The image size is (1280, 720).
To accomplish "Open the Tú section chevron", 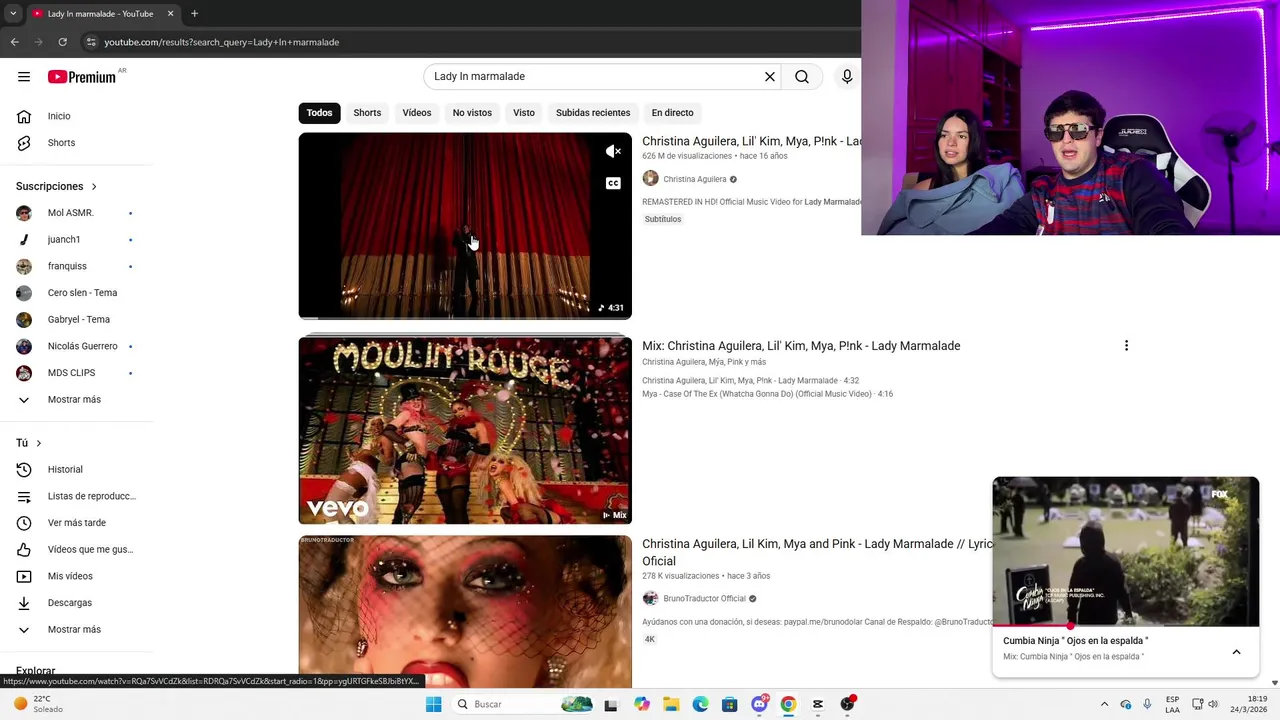I will (39, 443).
